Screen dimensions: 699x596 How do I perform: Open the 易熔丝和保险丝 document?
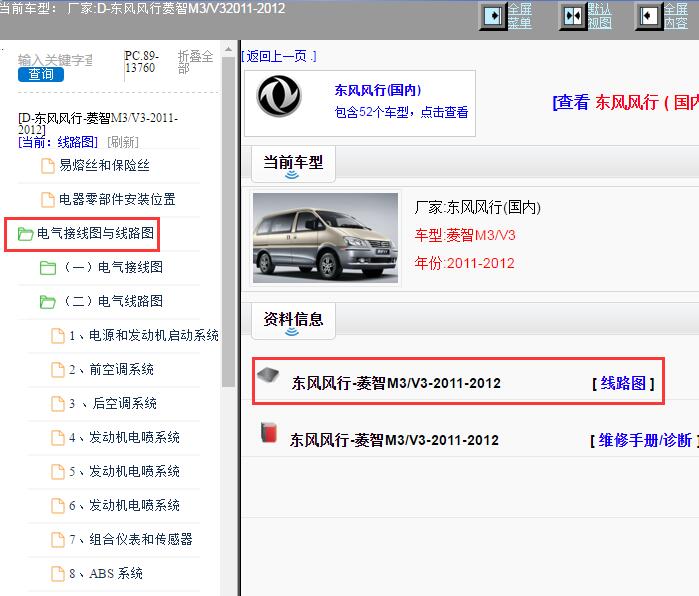[x=104, y=165]
